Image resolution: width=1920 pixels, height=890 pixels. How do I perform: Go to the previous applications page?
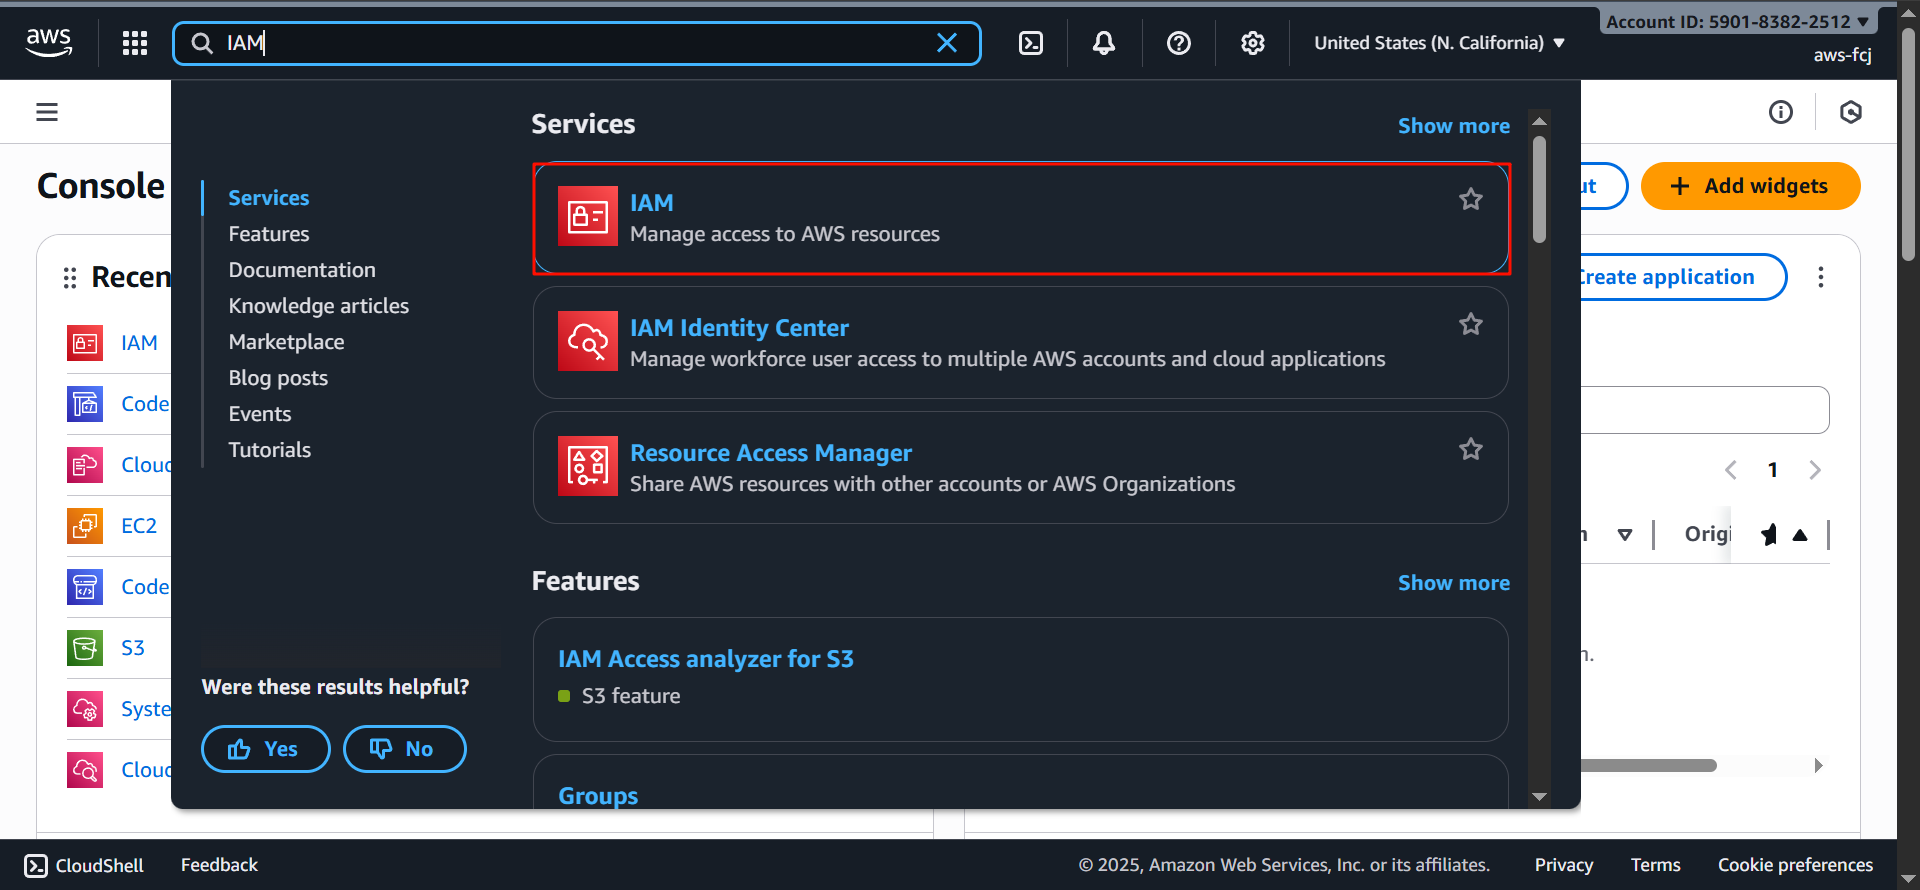pos(1731,470)
